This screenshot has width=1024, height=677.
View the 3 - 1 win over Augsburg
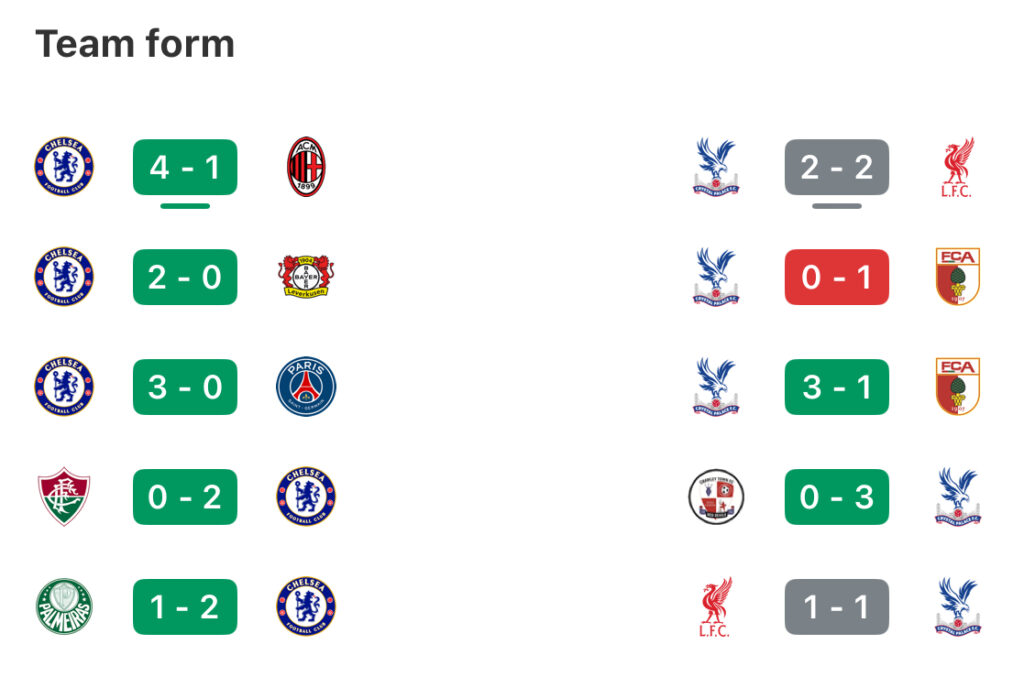click(837, 386)
